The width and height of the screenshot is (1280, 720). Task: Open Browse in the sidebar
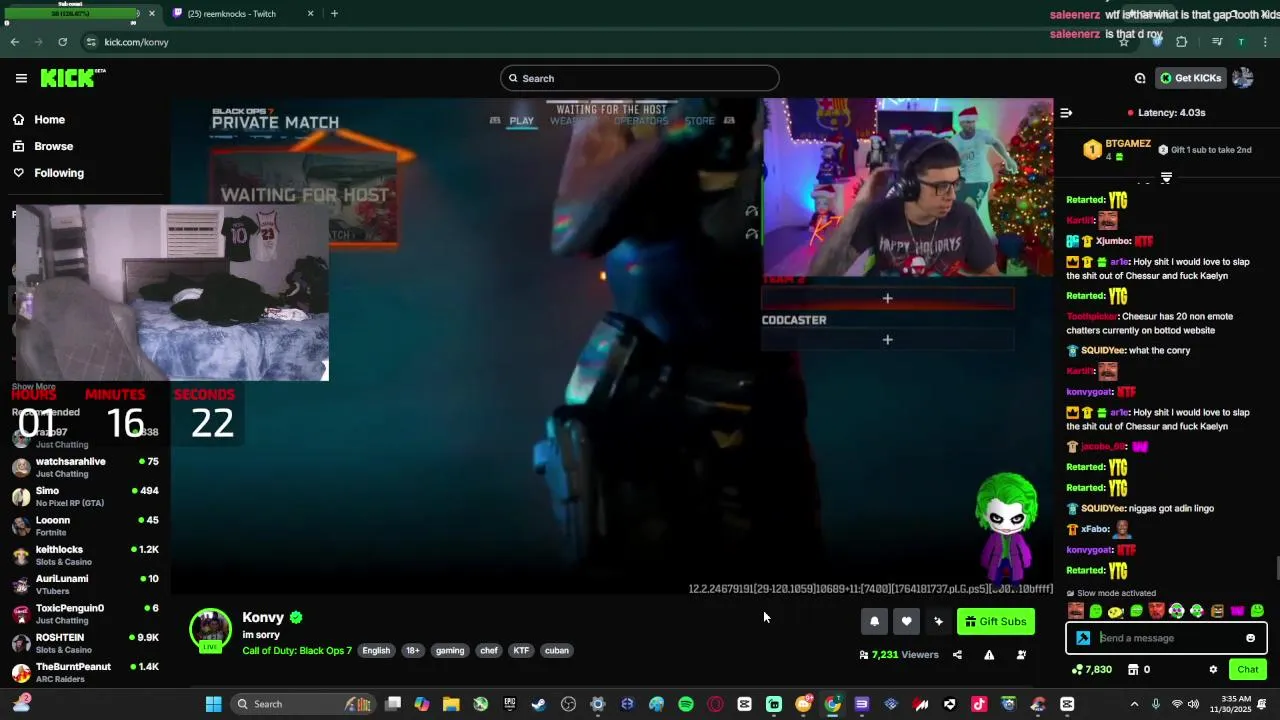[44, 146]
